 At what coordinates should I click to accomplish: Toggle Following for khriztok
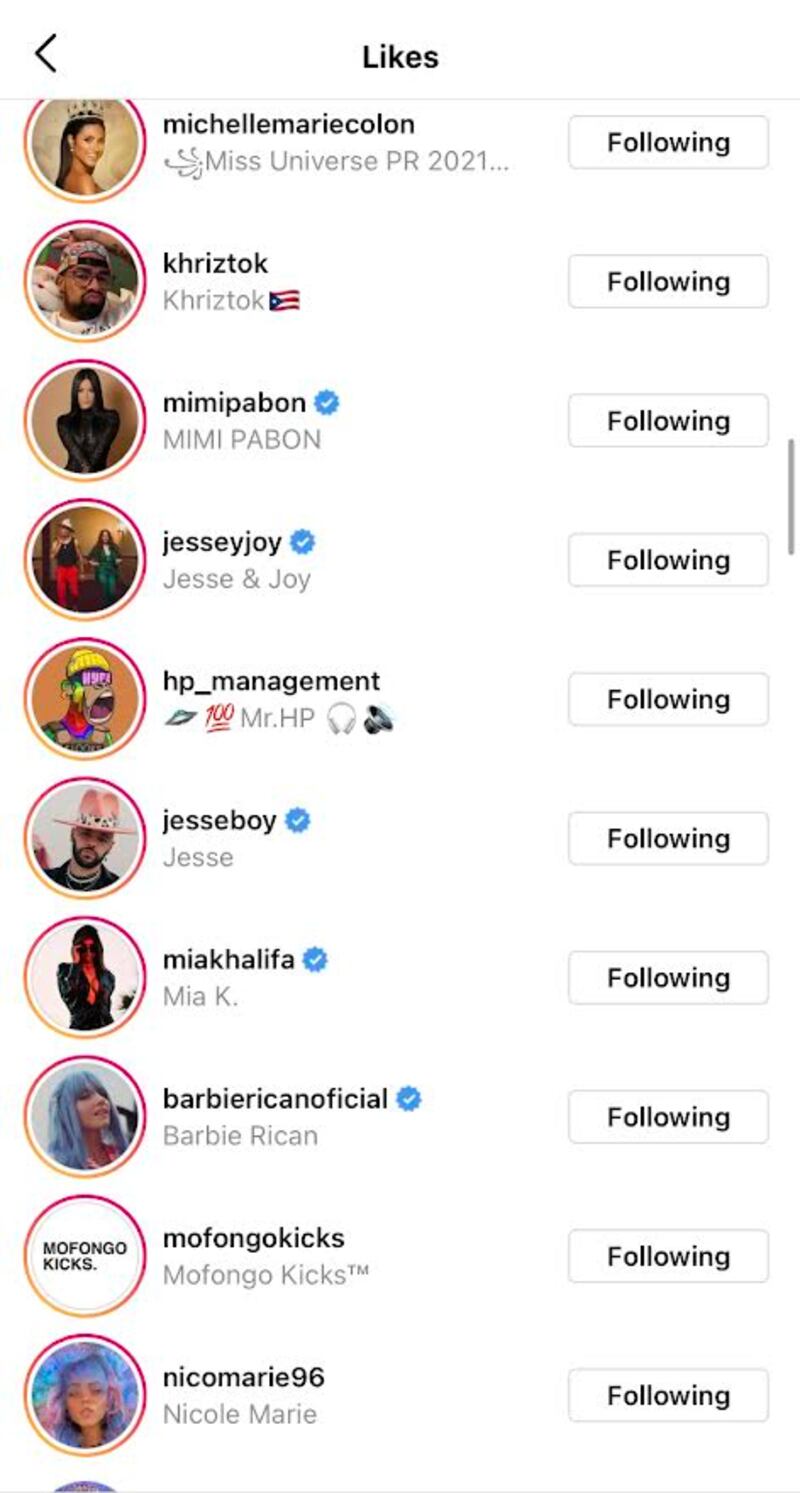click(668, 281)
